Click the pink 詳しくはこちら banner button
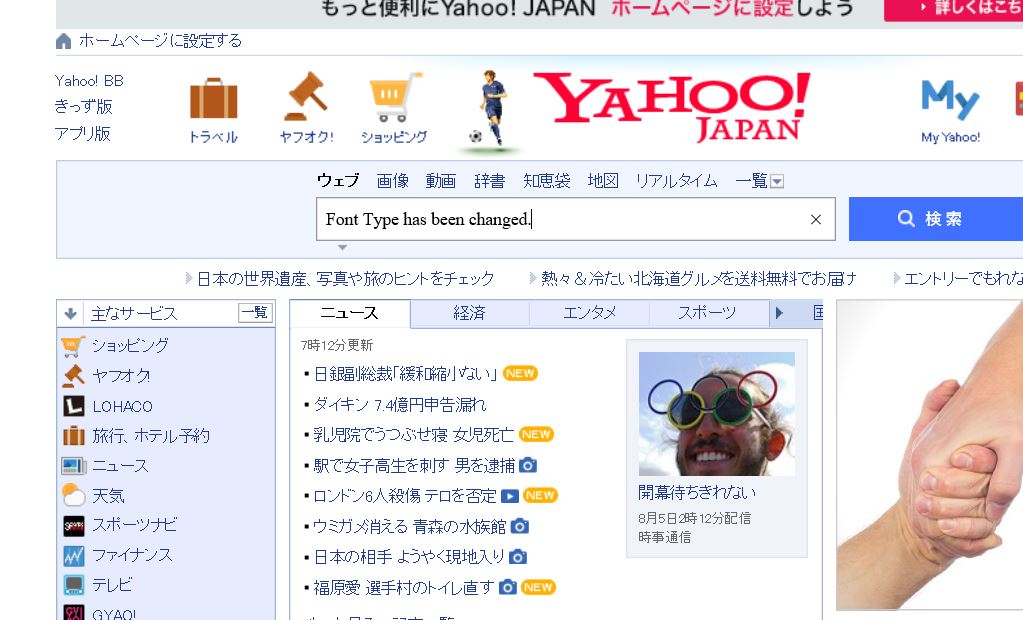This screenshot has width=1023, height=620. [x=953, y=8]
